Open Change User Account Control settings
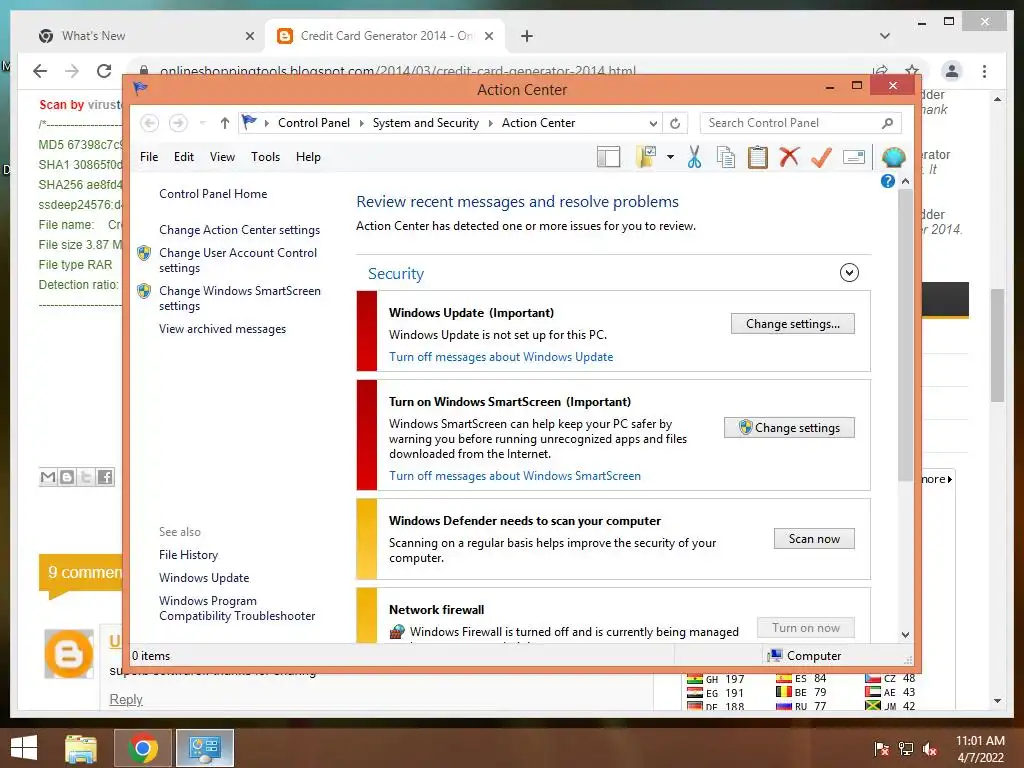This screenshot has width=1024, height=768. tap(238, 260)
